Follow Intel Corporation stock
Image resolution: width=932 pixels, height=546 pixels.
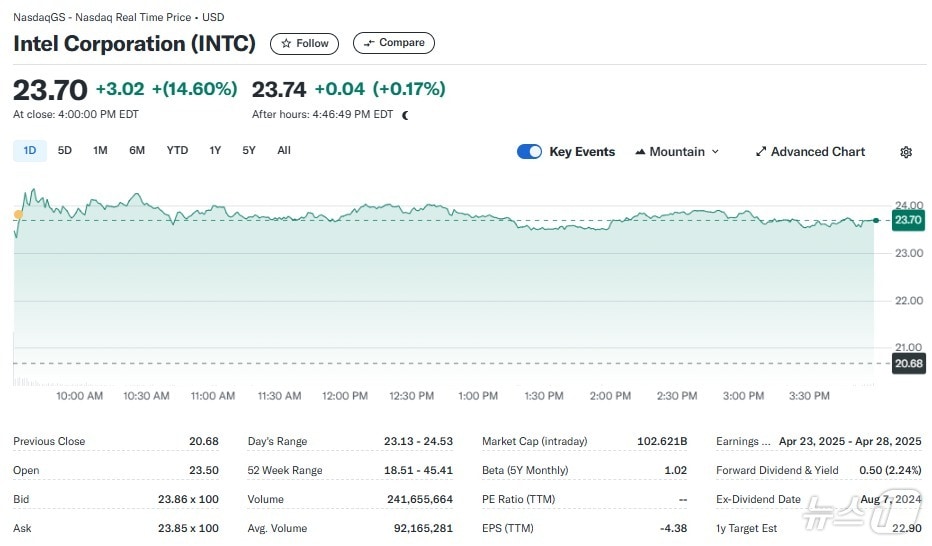tap(304, 44)
